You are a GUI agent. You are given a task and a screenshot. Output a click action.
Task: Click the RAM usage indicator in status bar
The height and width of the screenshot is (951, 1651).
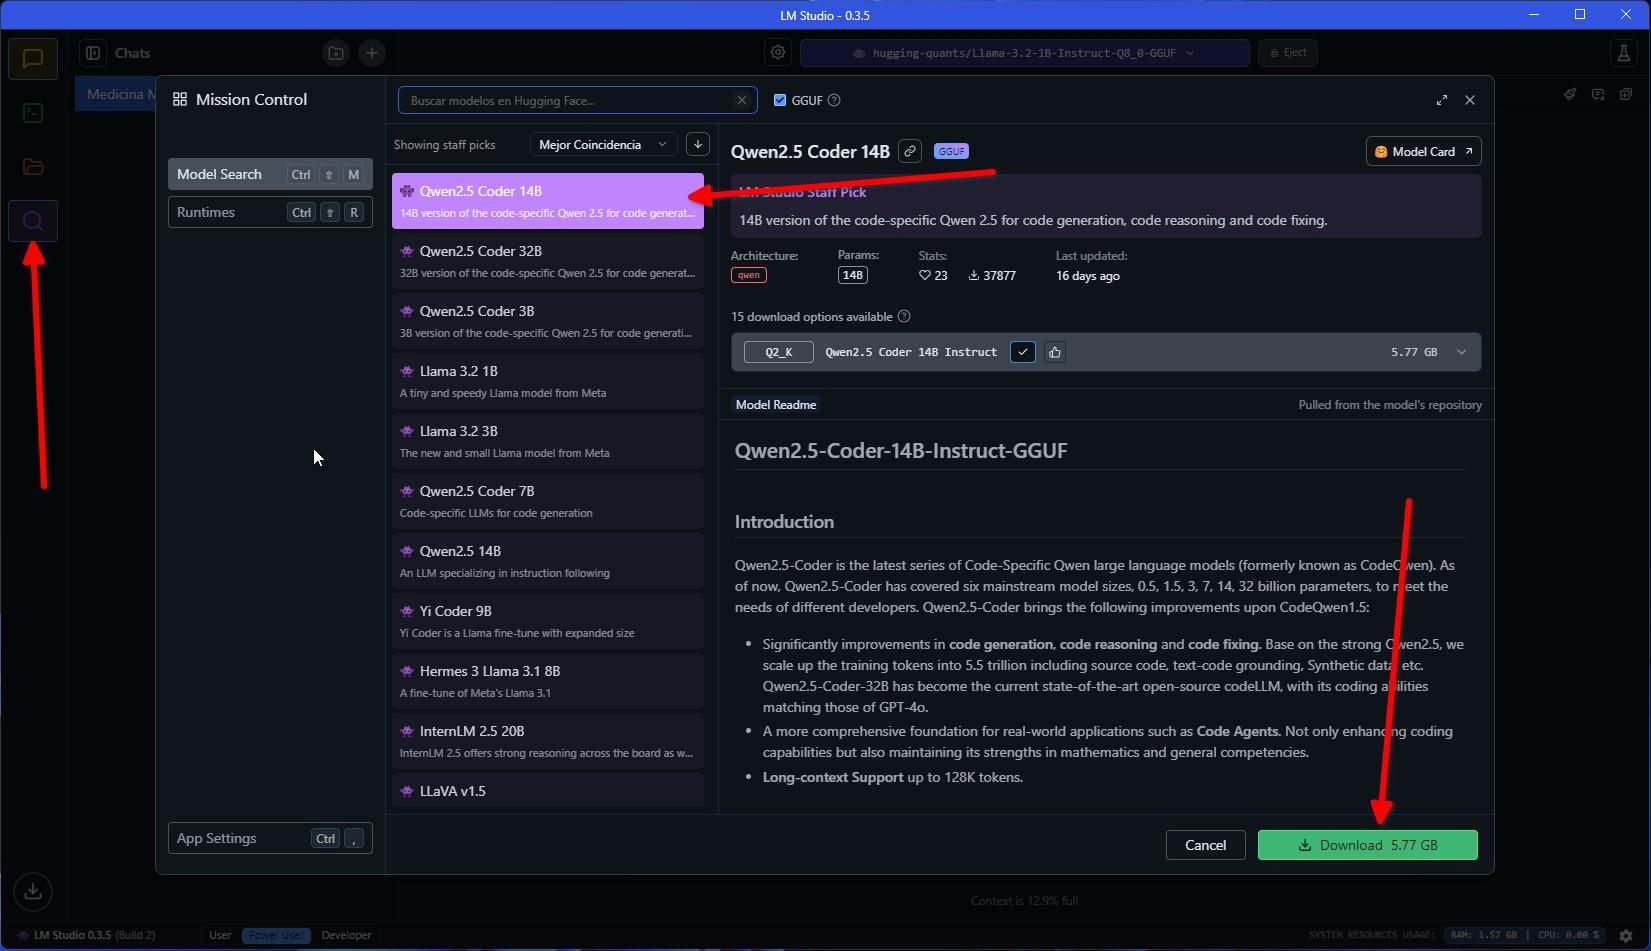click(x=1483, y=935)
